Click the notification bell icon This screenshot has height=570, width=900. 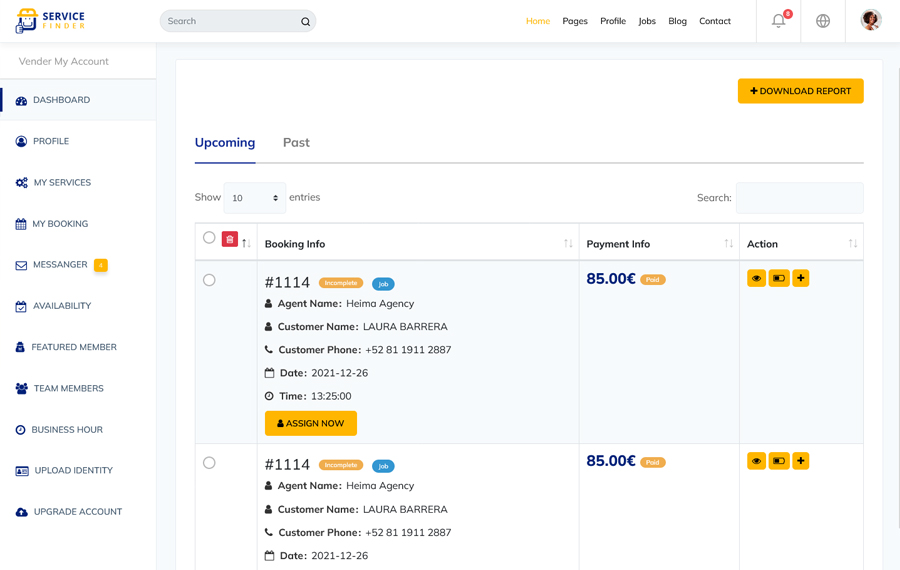coord(778,21)
